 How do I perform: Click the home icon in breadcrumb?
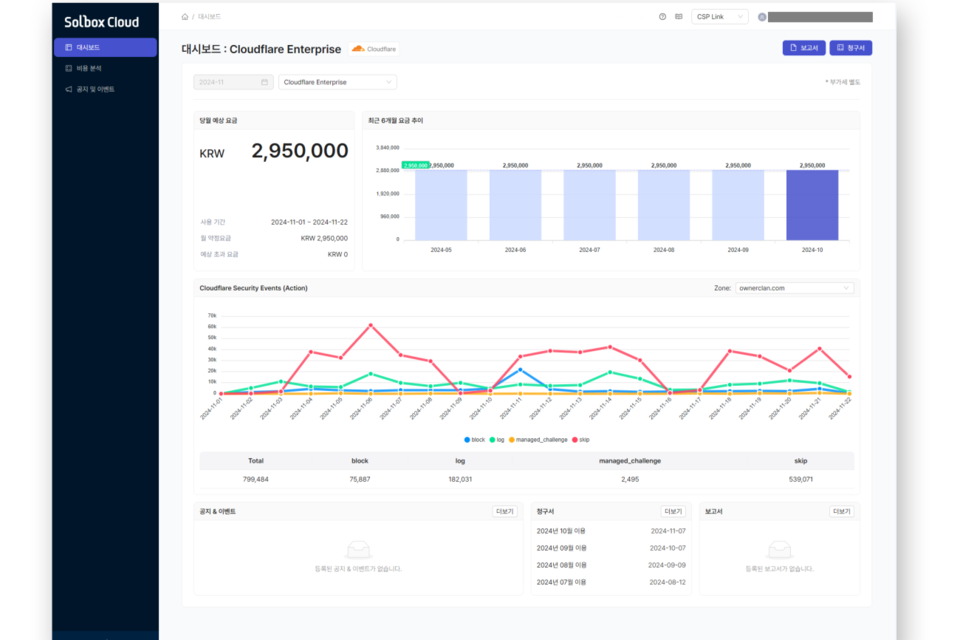pos(185,17)
